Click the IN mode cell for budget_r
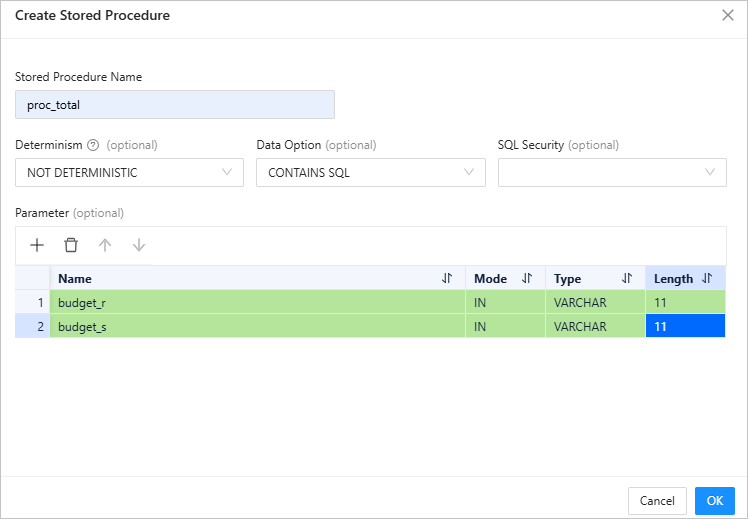Image resolution: width=748 pixels, height=519 pixels. 505,302
